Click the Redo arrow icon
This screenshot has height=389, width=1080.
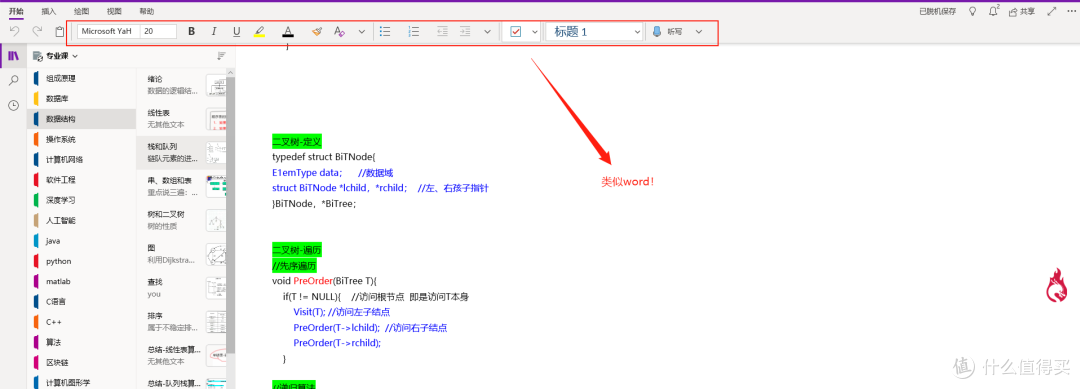coord(37,32)
